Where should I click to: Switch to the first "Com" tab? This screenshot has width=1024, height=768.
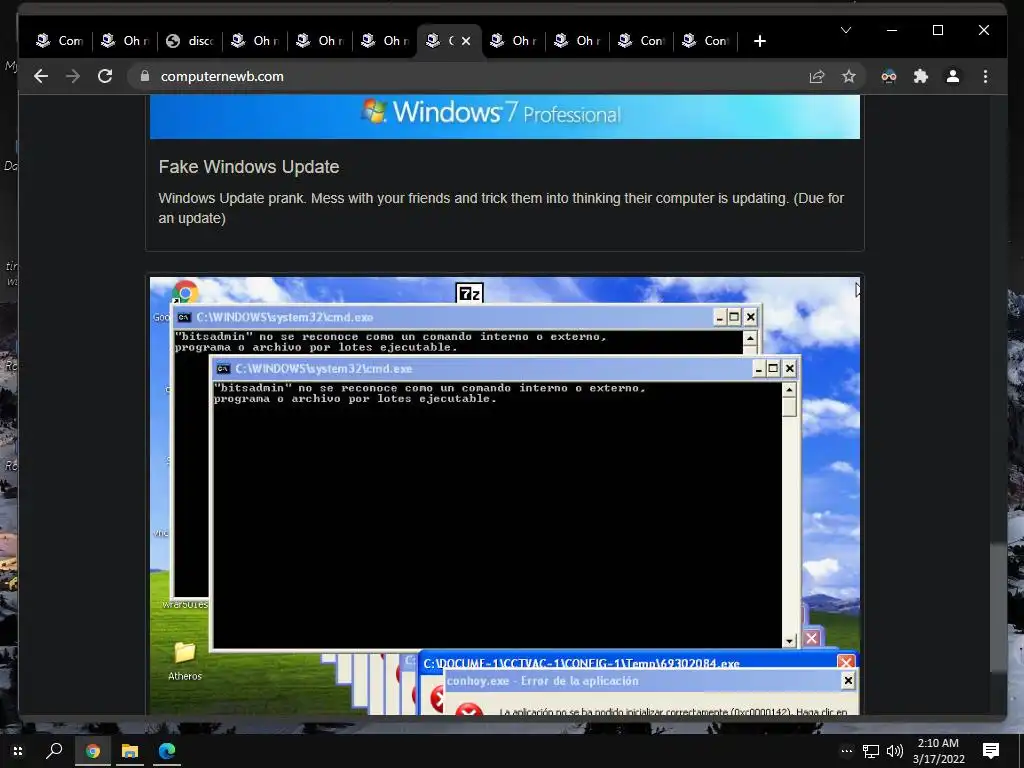pyautogui.click(x=60, y=41)
